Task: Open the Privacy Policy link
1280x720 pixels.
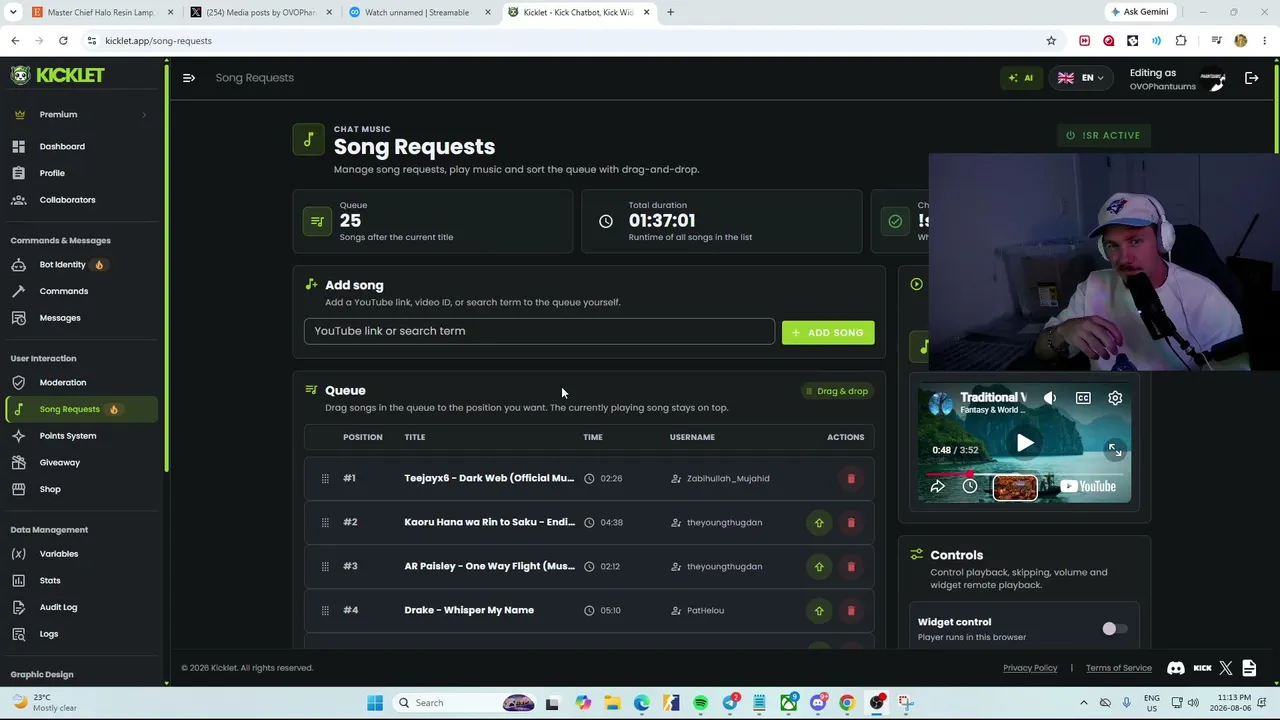Action: (x=1030, y=668)
